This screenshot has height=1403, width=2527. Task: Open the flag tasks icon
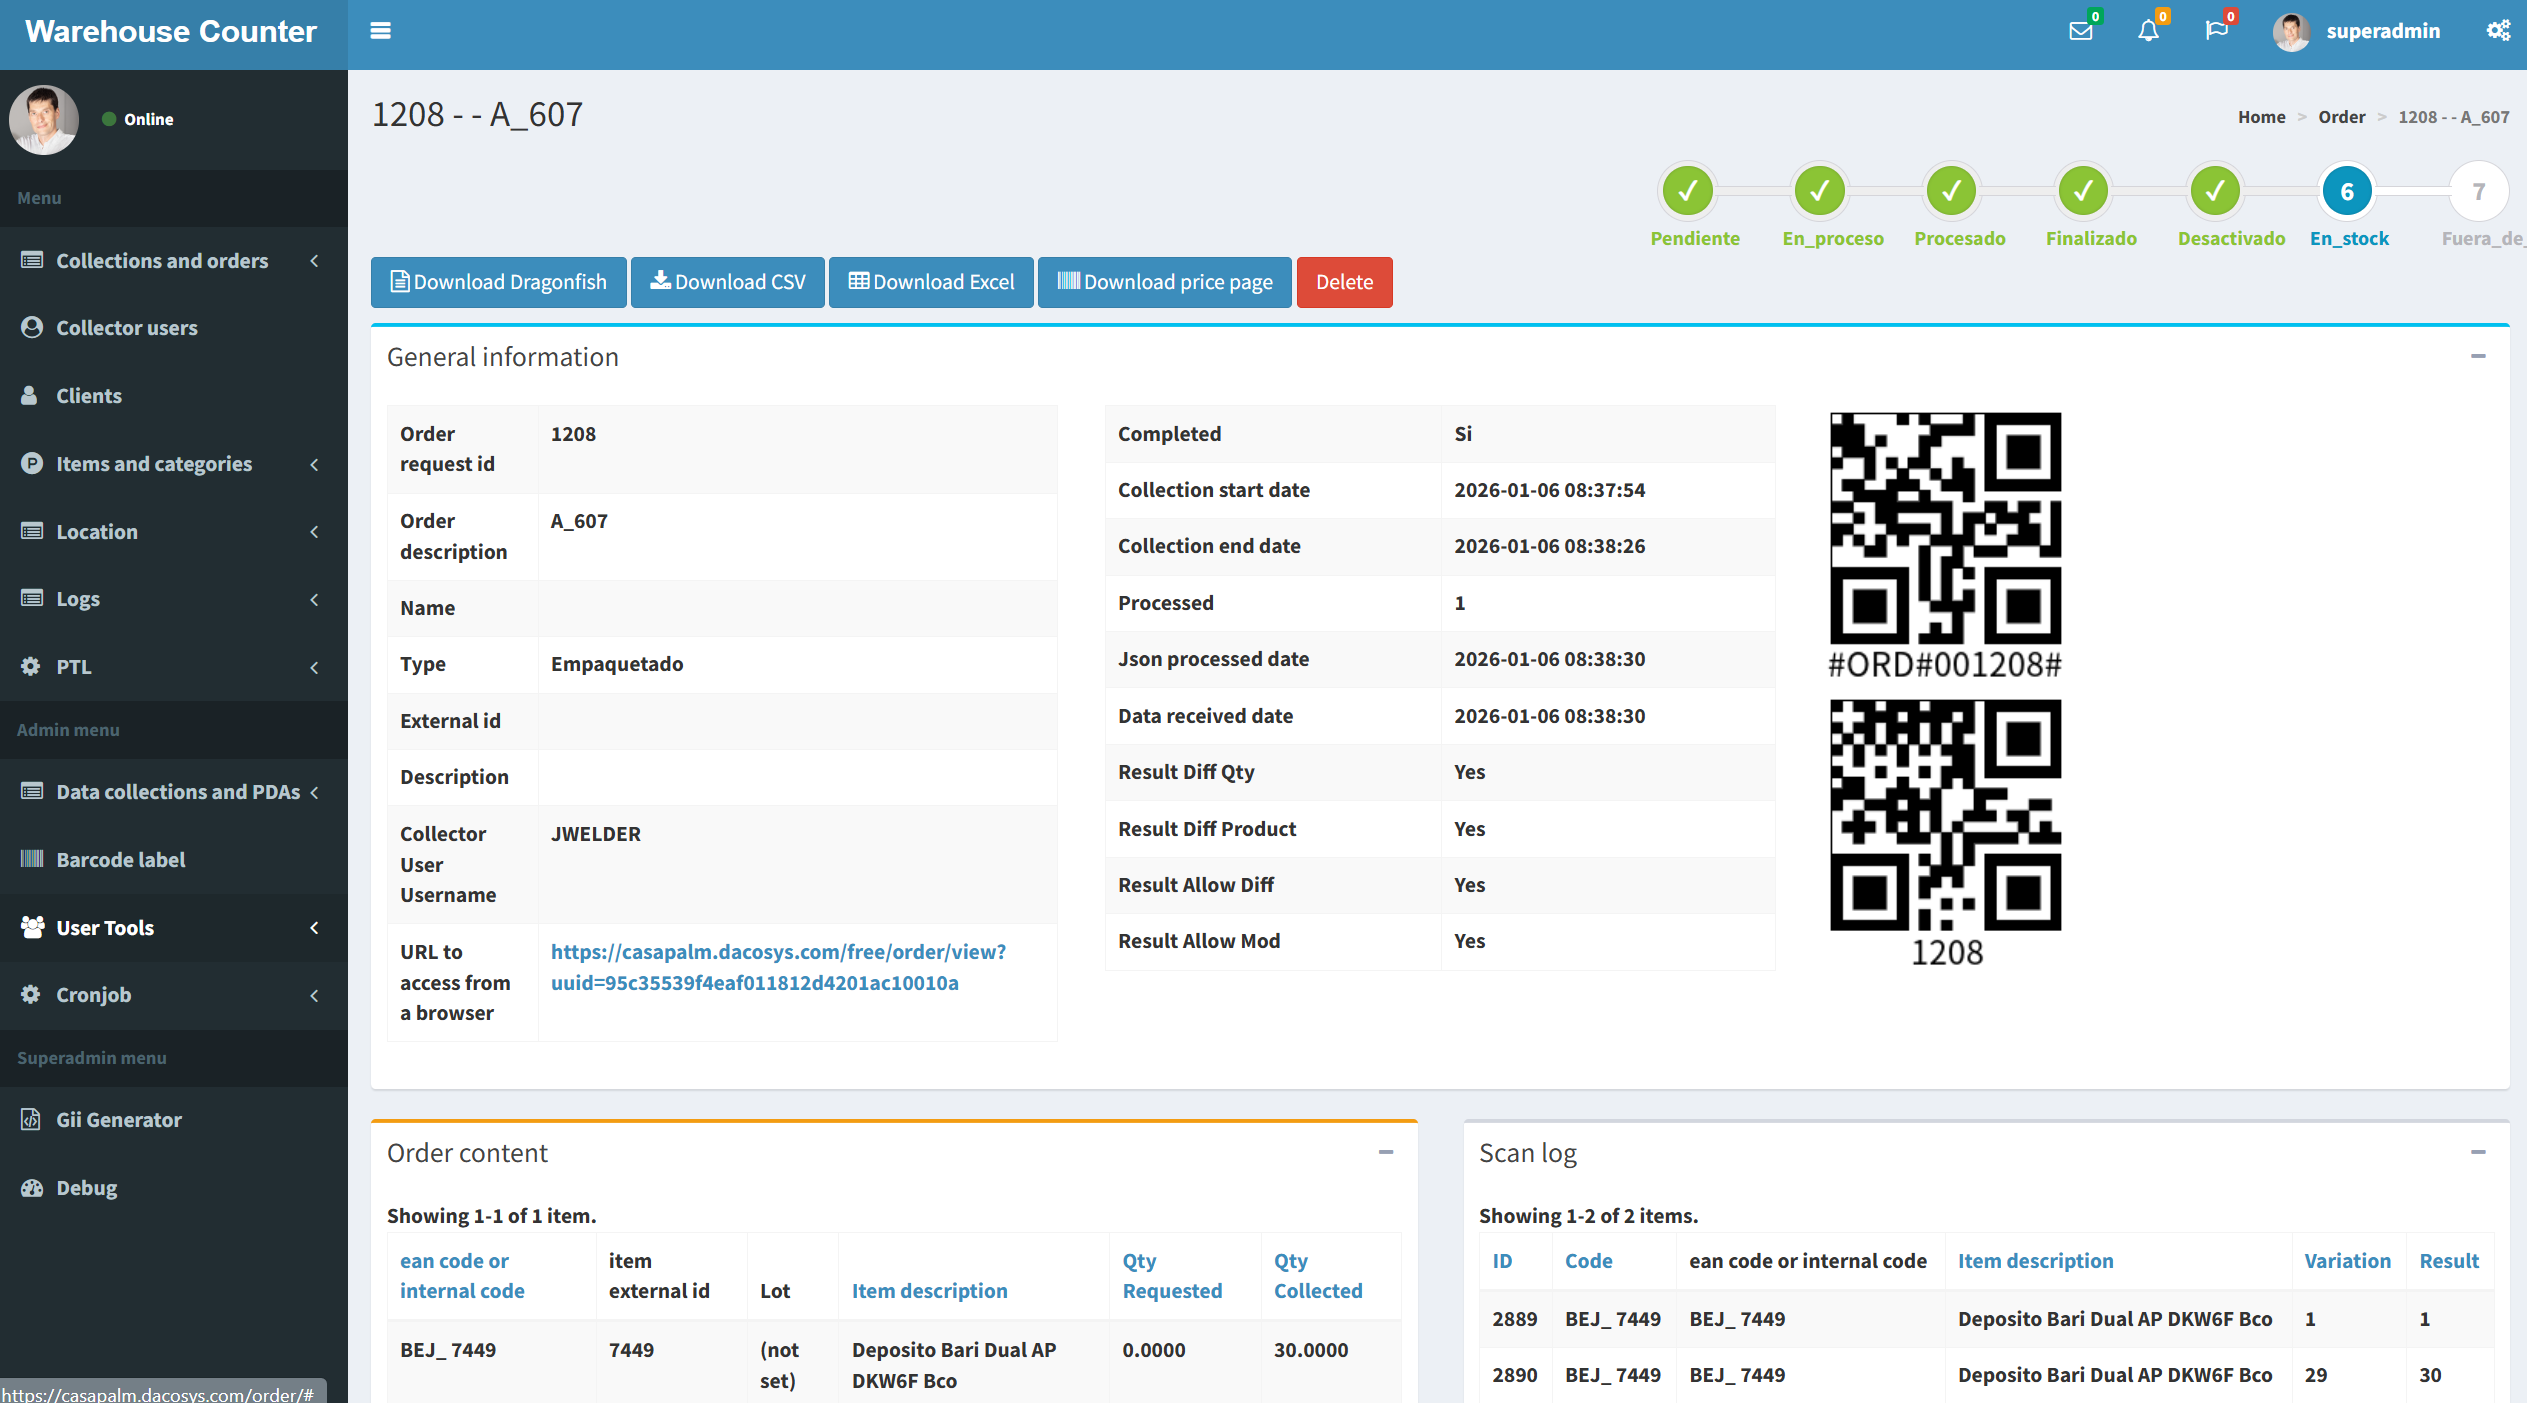[2216, 31]
